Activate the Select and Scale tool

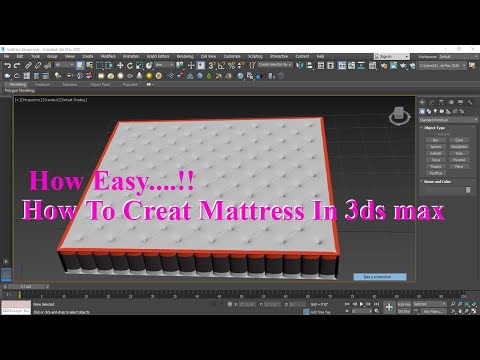tap(139, 66)
